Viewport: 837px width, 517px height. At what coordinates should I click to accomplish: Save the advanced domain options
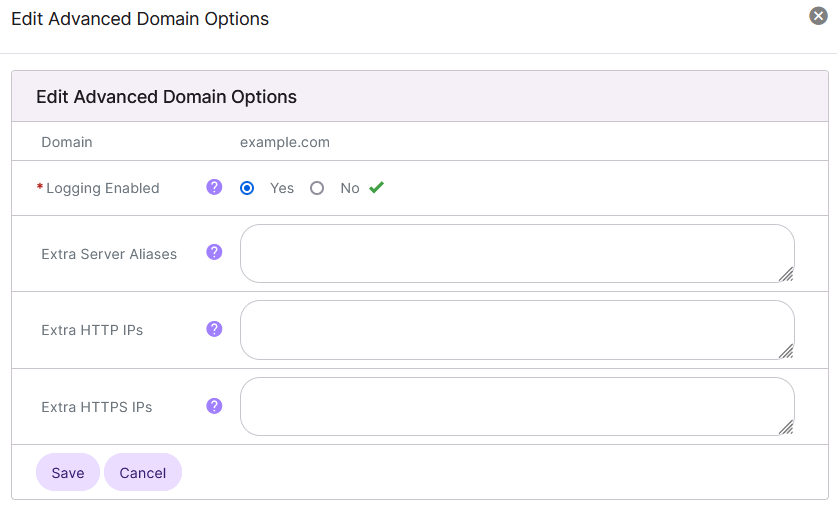[x=68, y=473]
